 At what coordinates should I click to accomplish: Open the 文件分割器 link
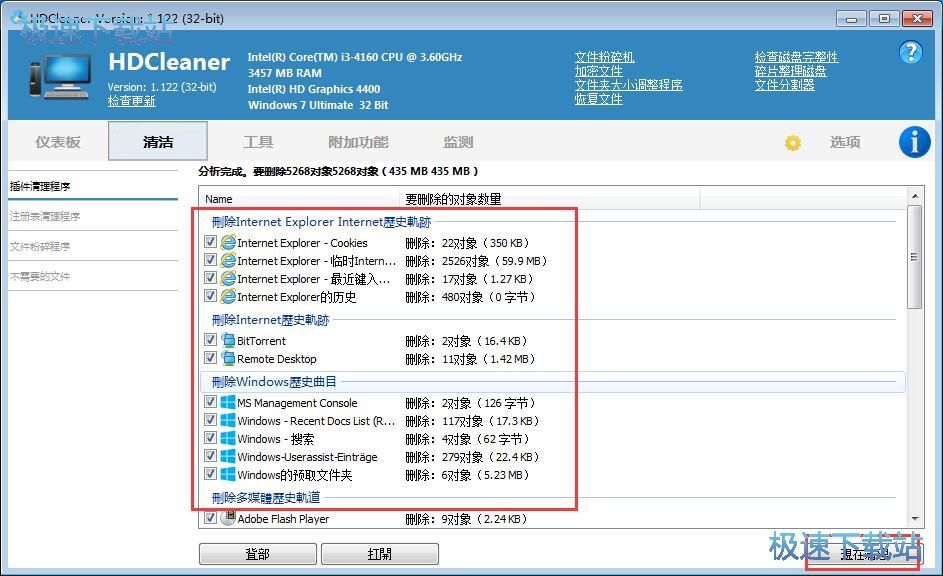coord(784,85)
